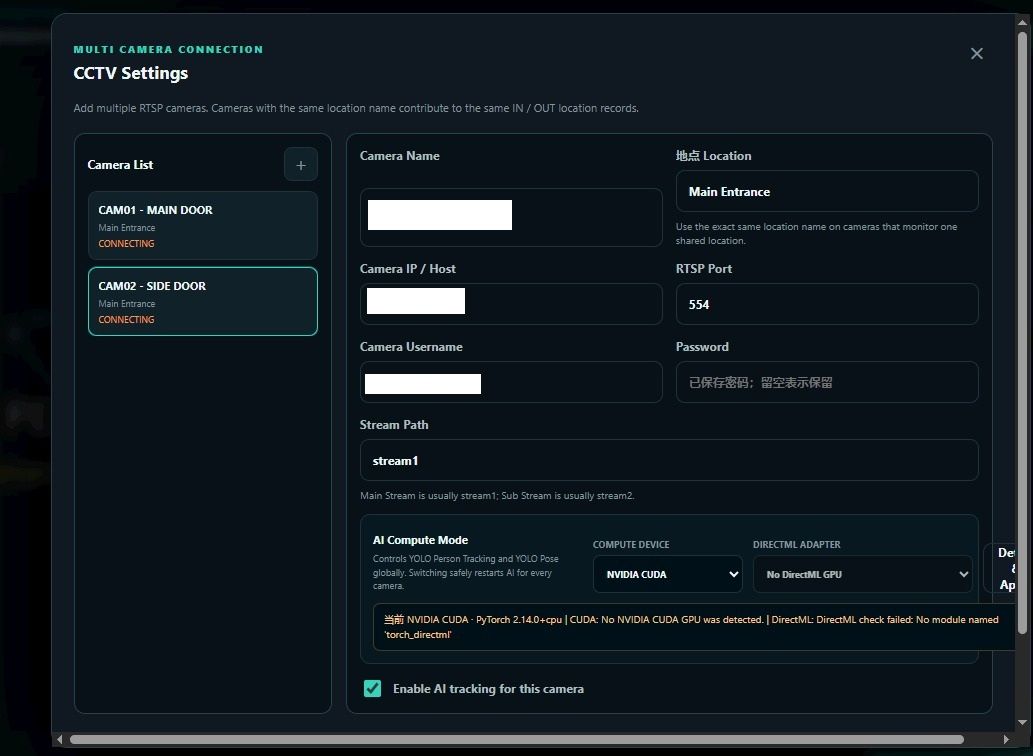The image size is (1033, 756).
Task: Select CAM01 - MAIN DOOR camera card
Action: click(x=203, y=226)
